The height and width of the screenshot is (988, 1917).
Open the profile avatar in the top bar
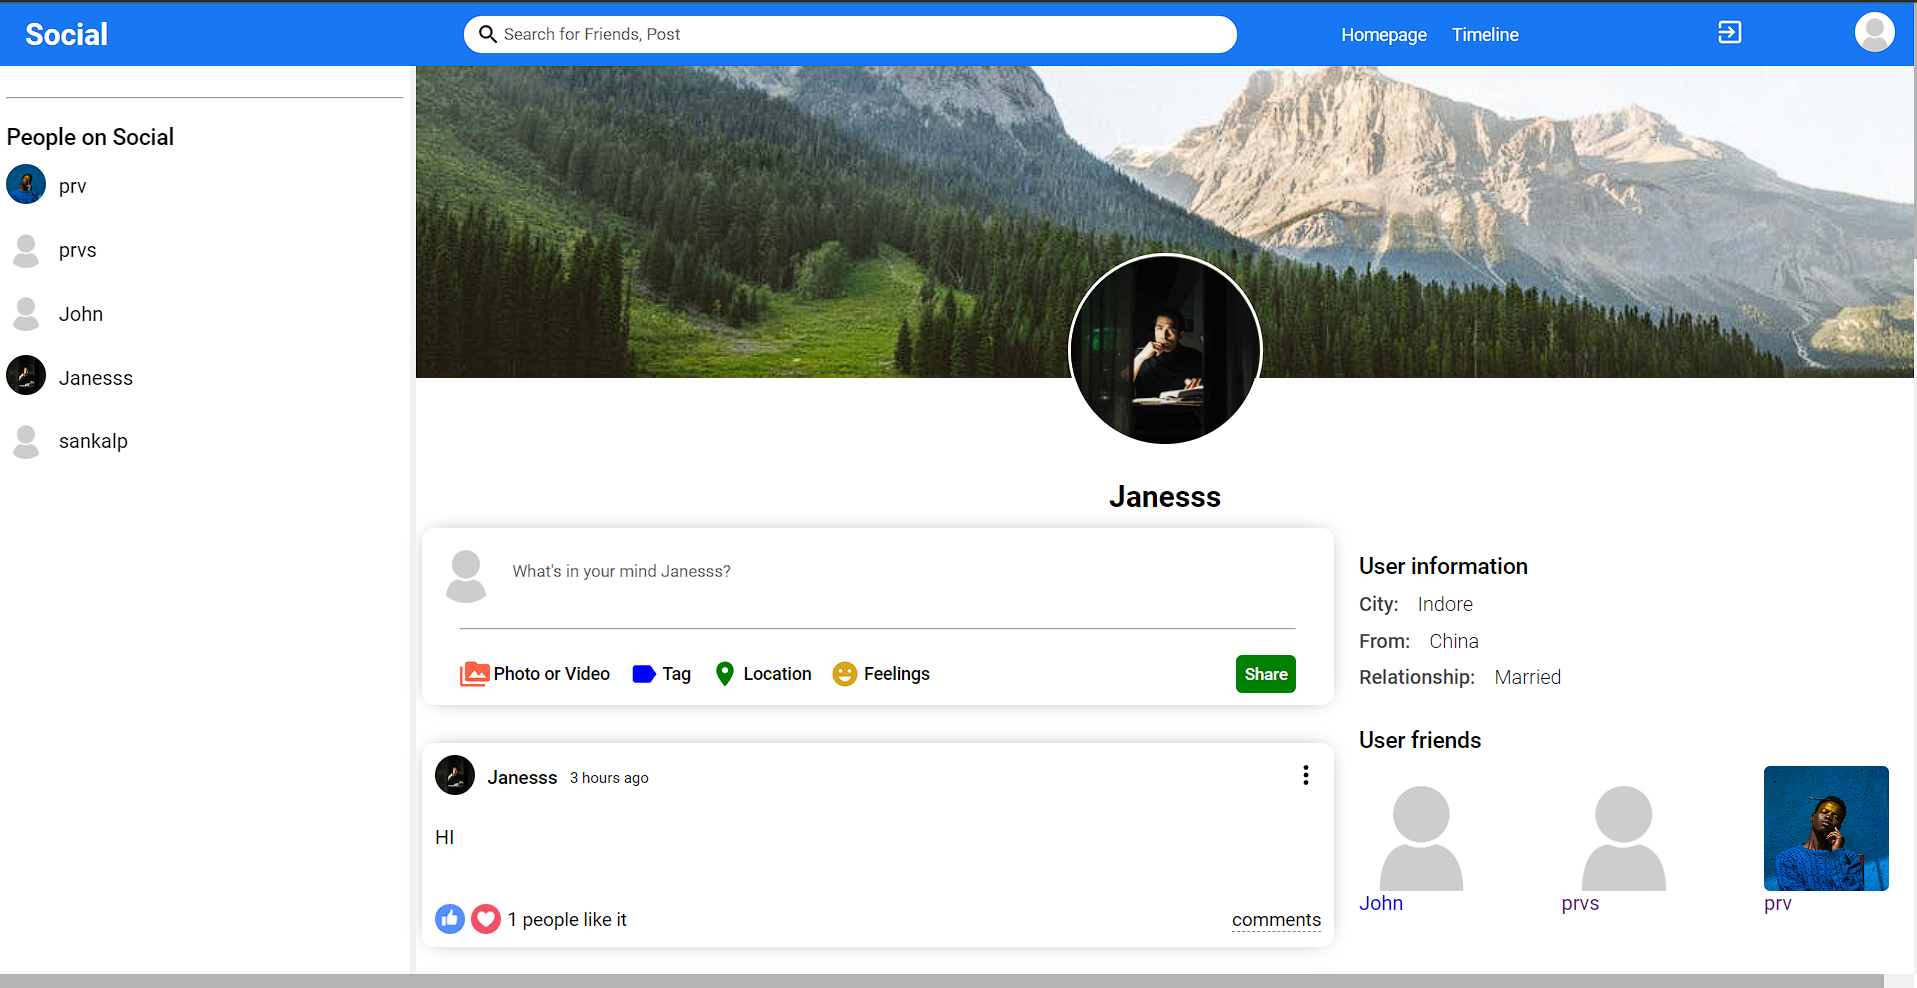(1874, 32)
